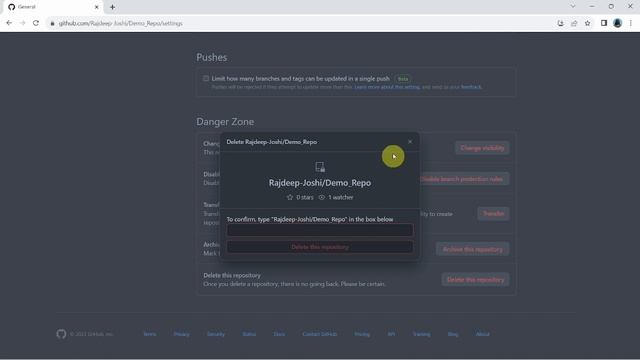Open the Status footer link
Screen dimensions: 640x360
[249, 334]
